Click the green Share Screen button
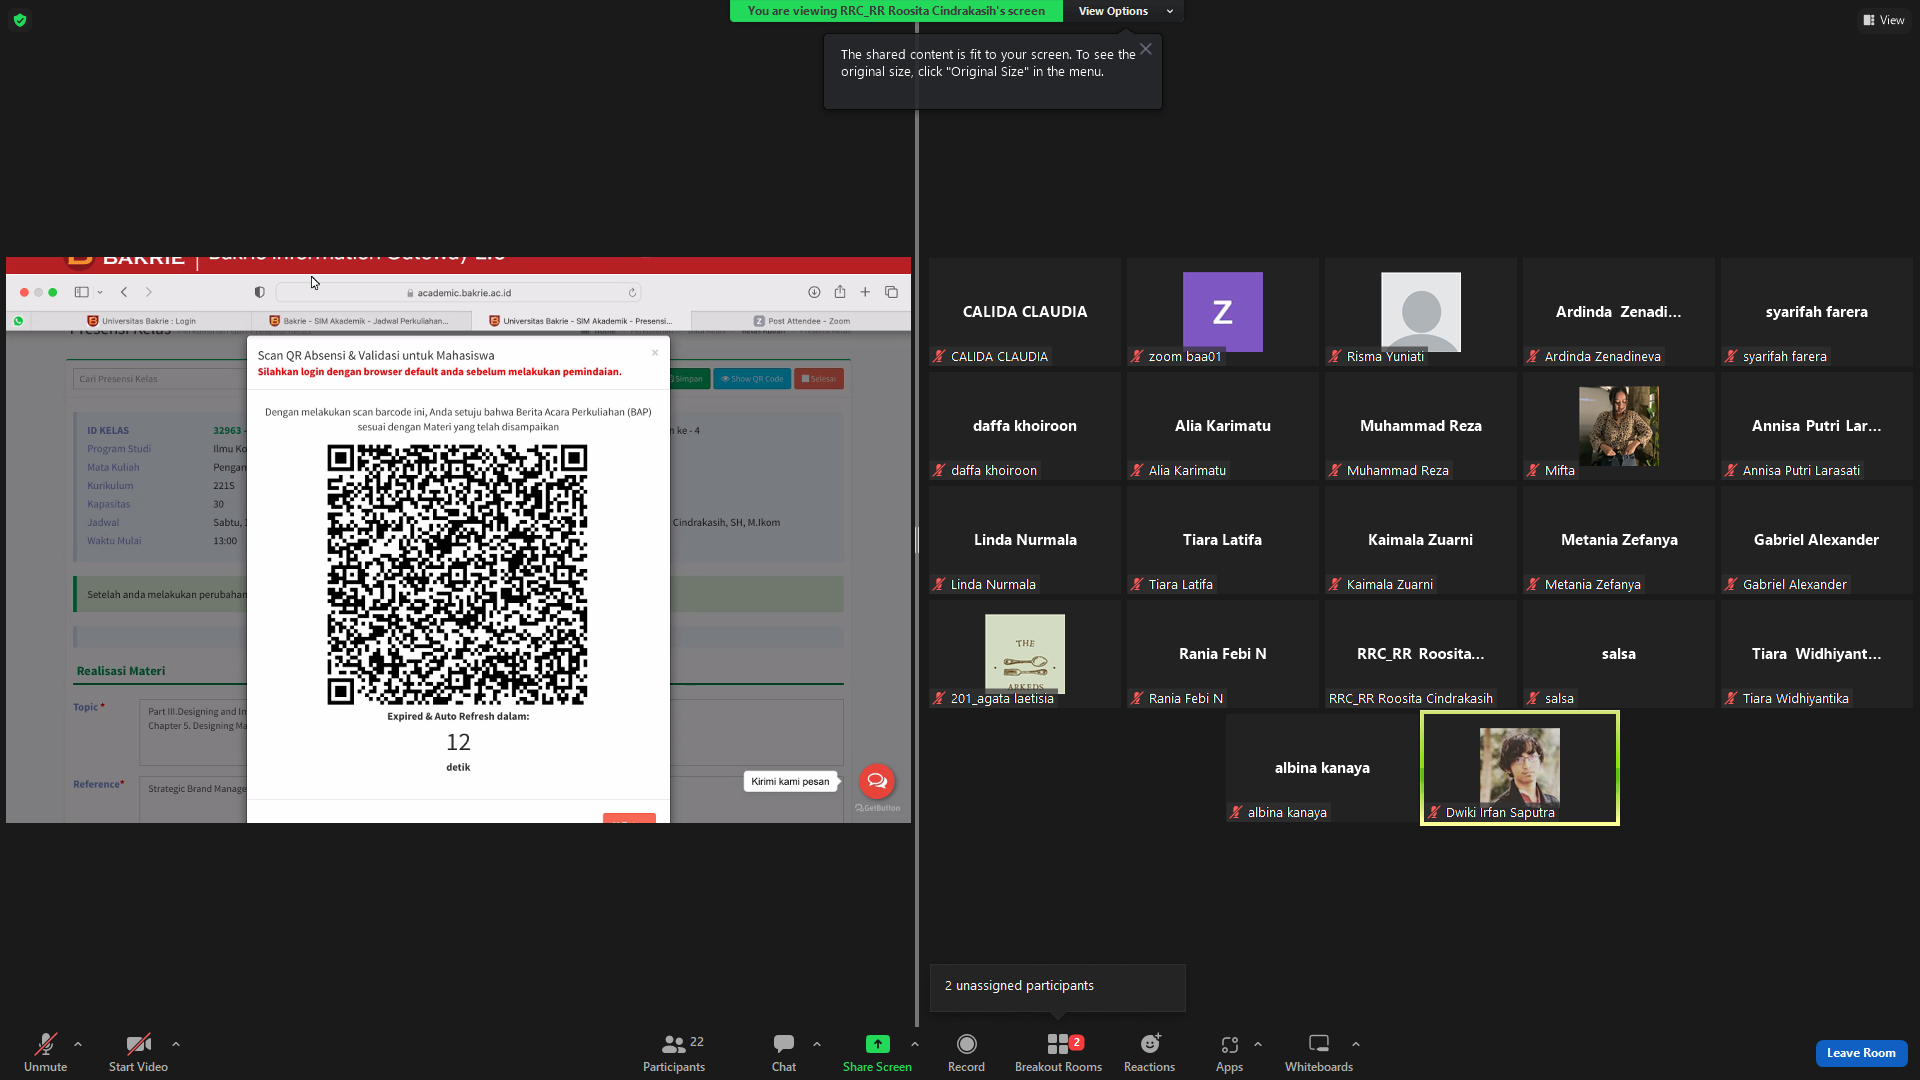The image size is (1920, 1080). coord(877,1052)
